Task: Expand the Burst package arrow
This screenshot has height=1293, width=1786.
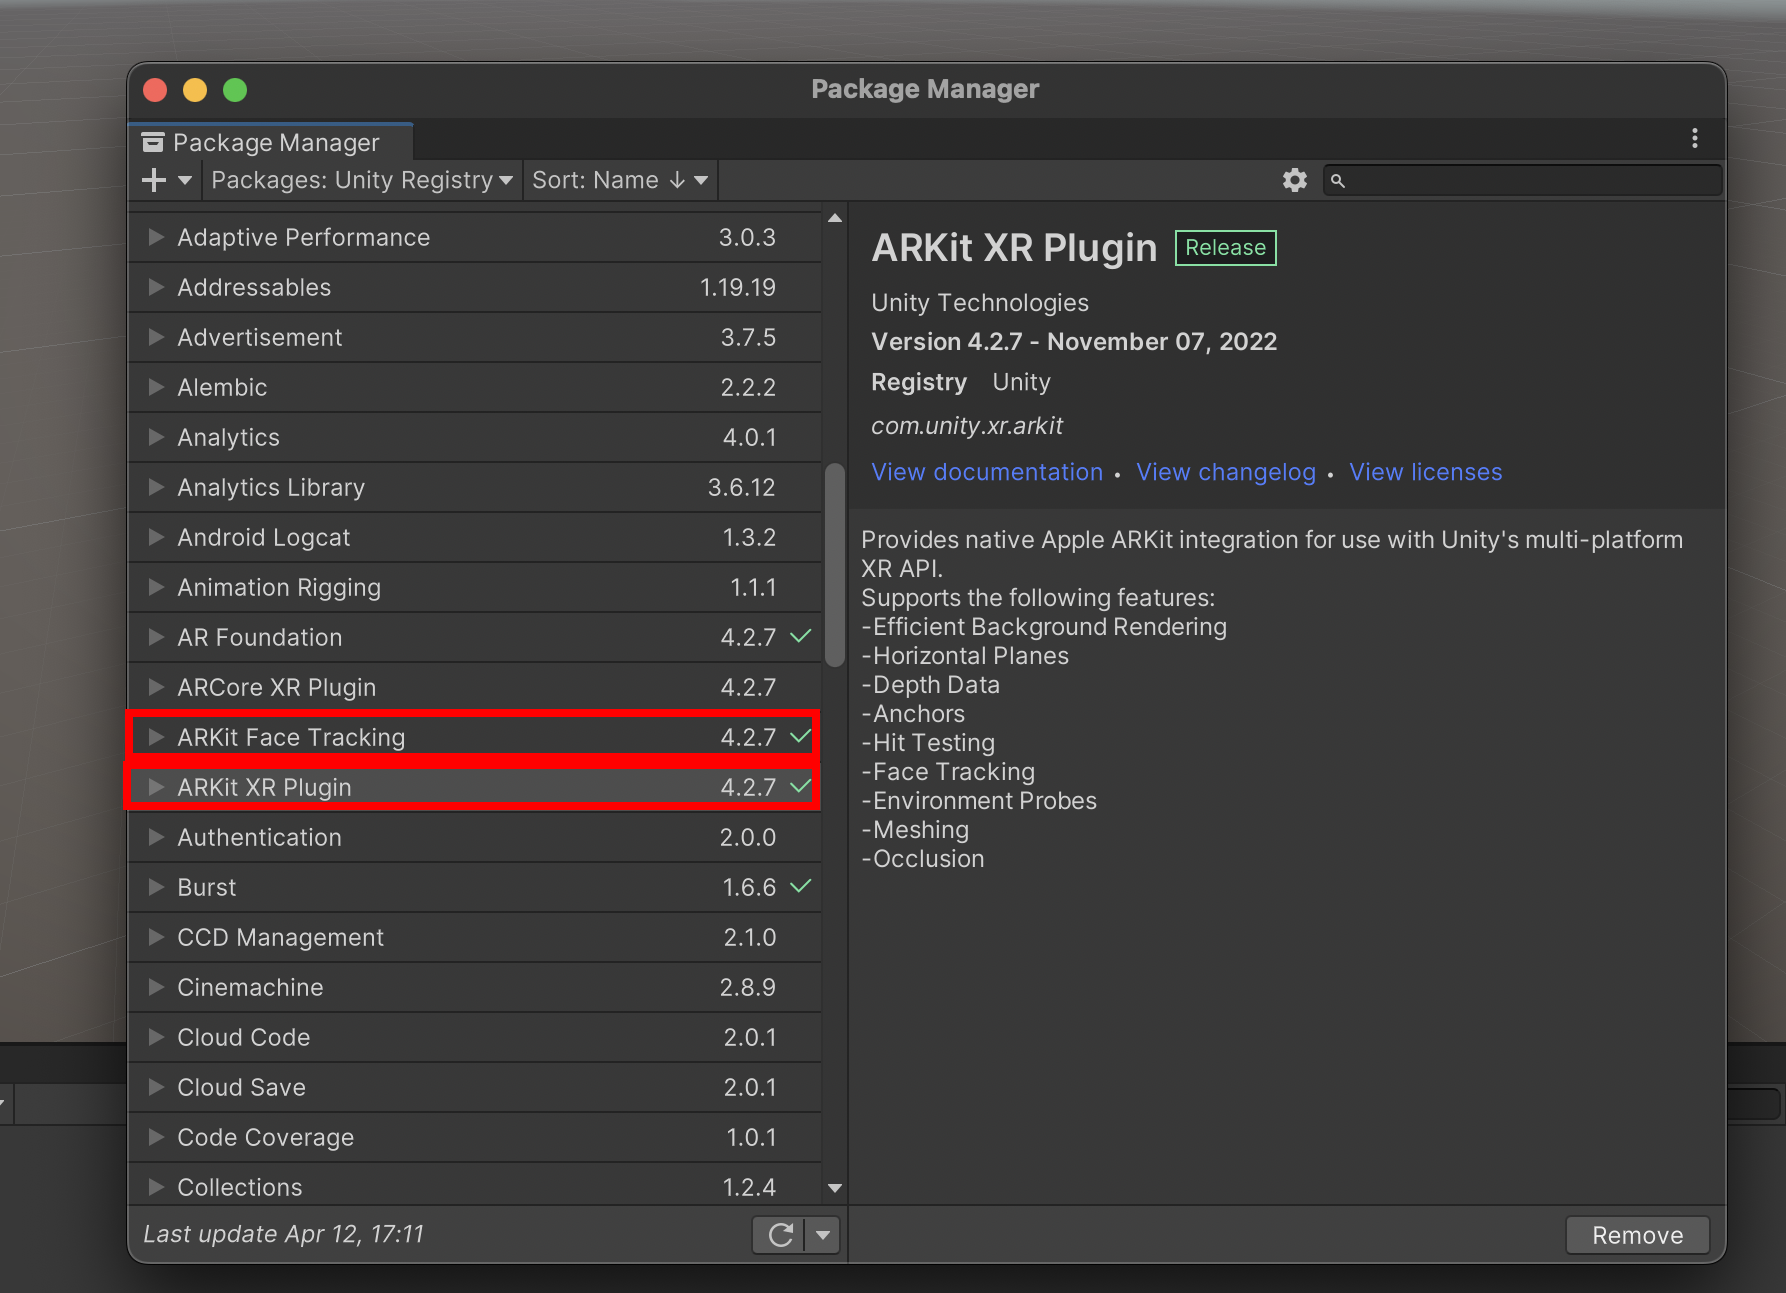Action: point(156,887)
